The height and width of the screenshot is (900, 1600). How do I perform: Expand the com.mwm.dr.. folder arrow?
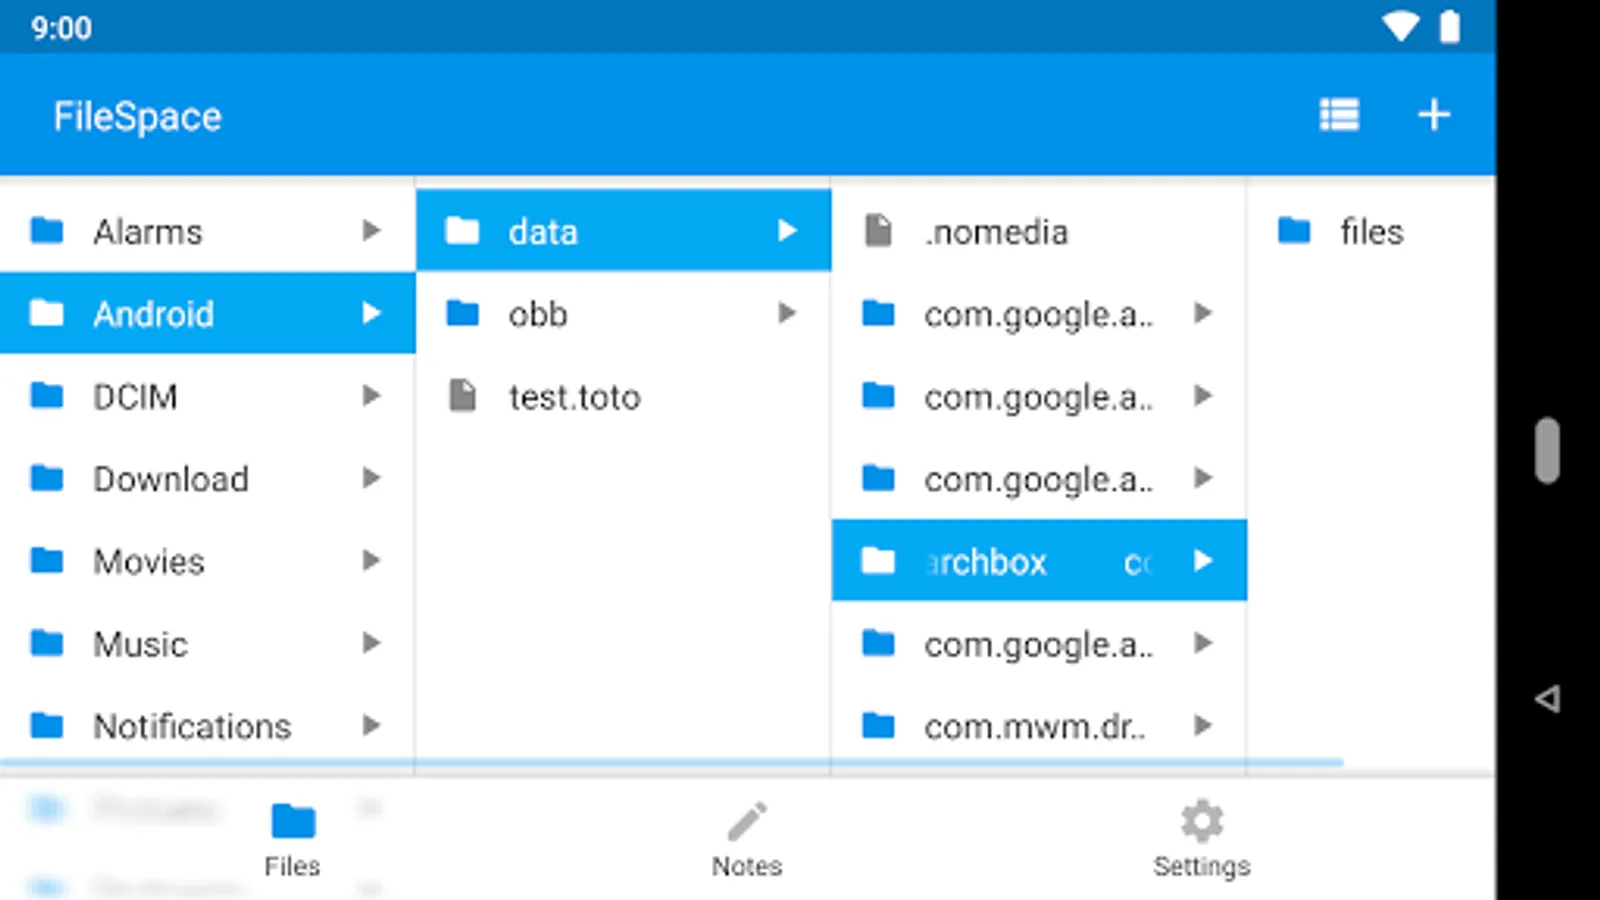1203,725
